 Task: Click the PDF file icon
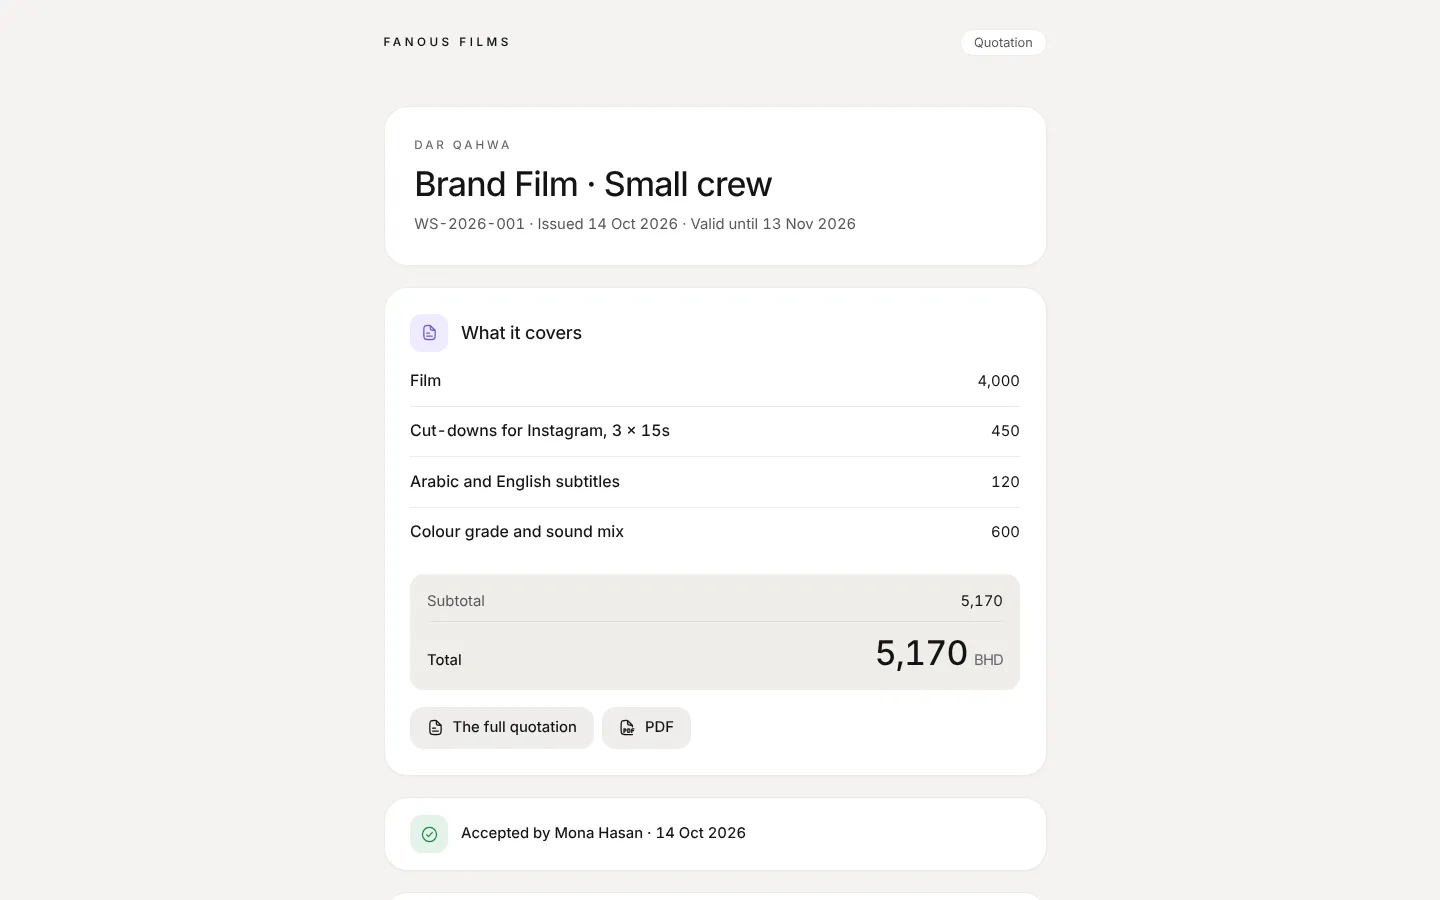(x=627, y=728)
